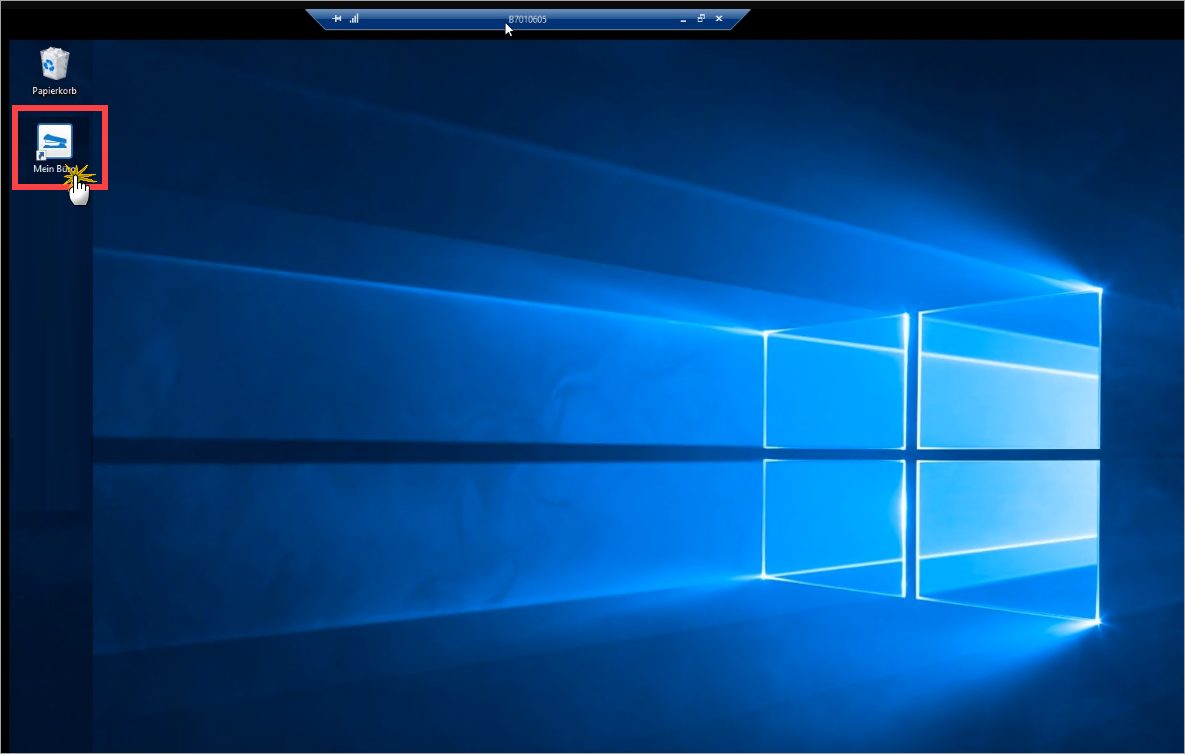Minimize the remote session from connection bar
1185x754 pixels.
pyautogui.click(x=683, y=18)
